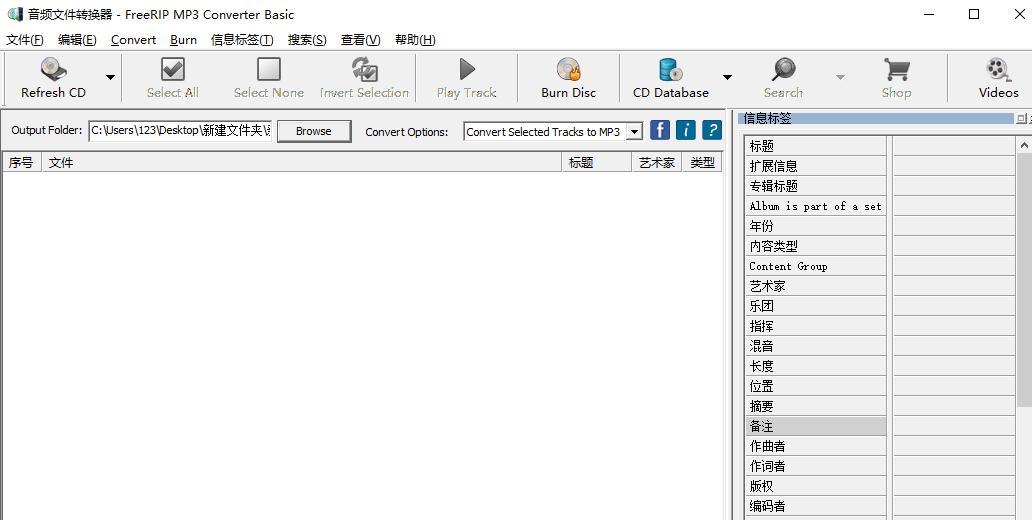Click the Play Track button
This screenshot has height=520, width=1032.
467,78
